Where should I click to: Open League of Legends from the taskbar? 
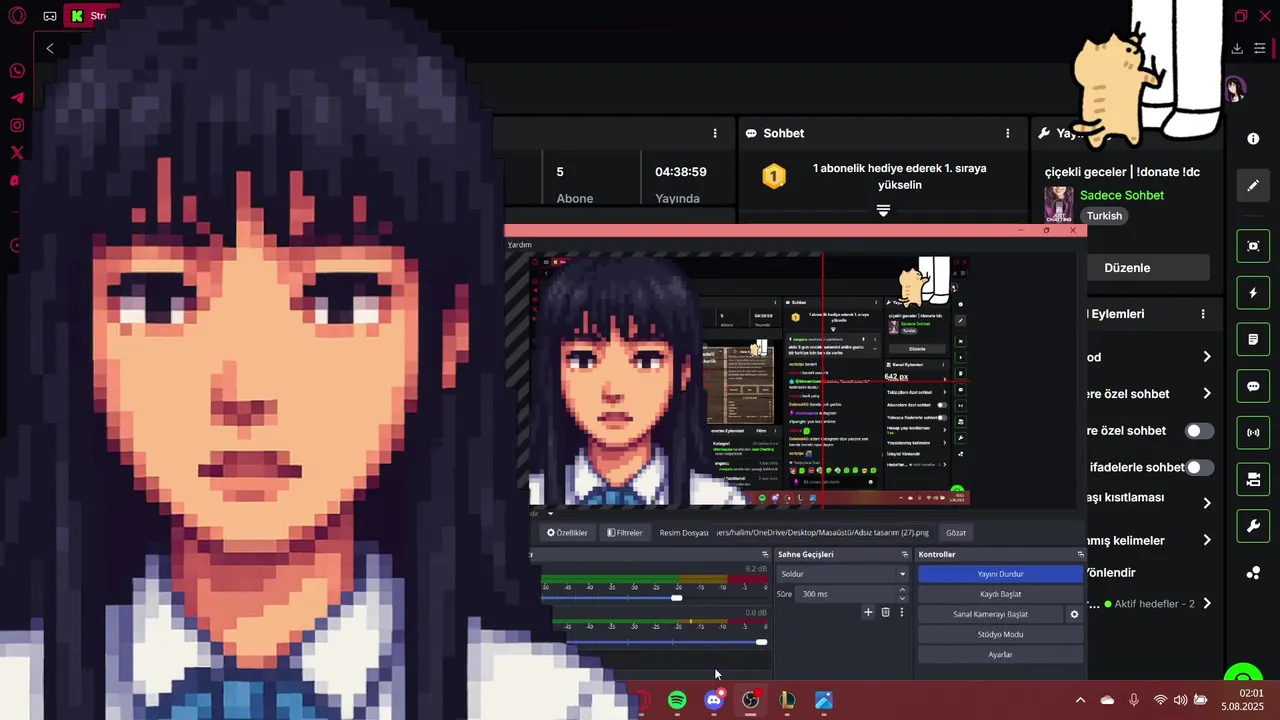pyautogui.click(x=787, y=700)
